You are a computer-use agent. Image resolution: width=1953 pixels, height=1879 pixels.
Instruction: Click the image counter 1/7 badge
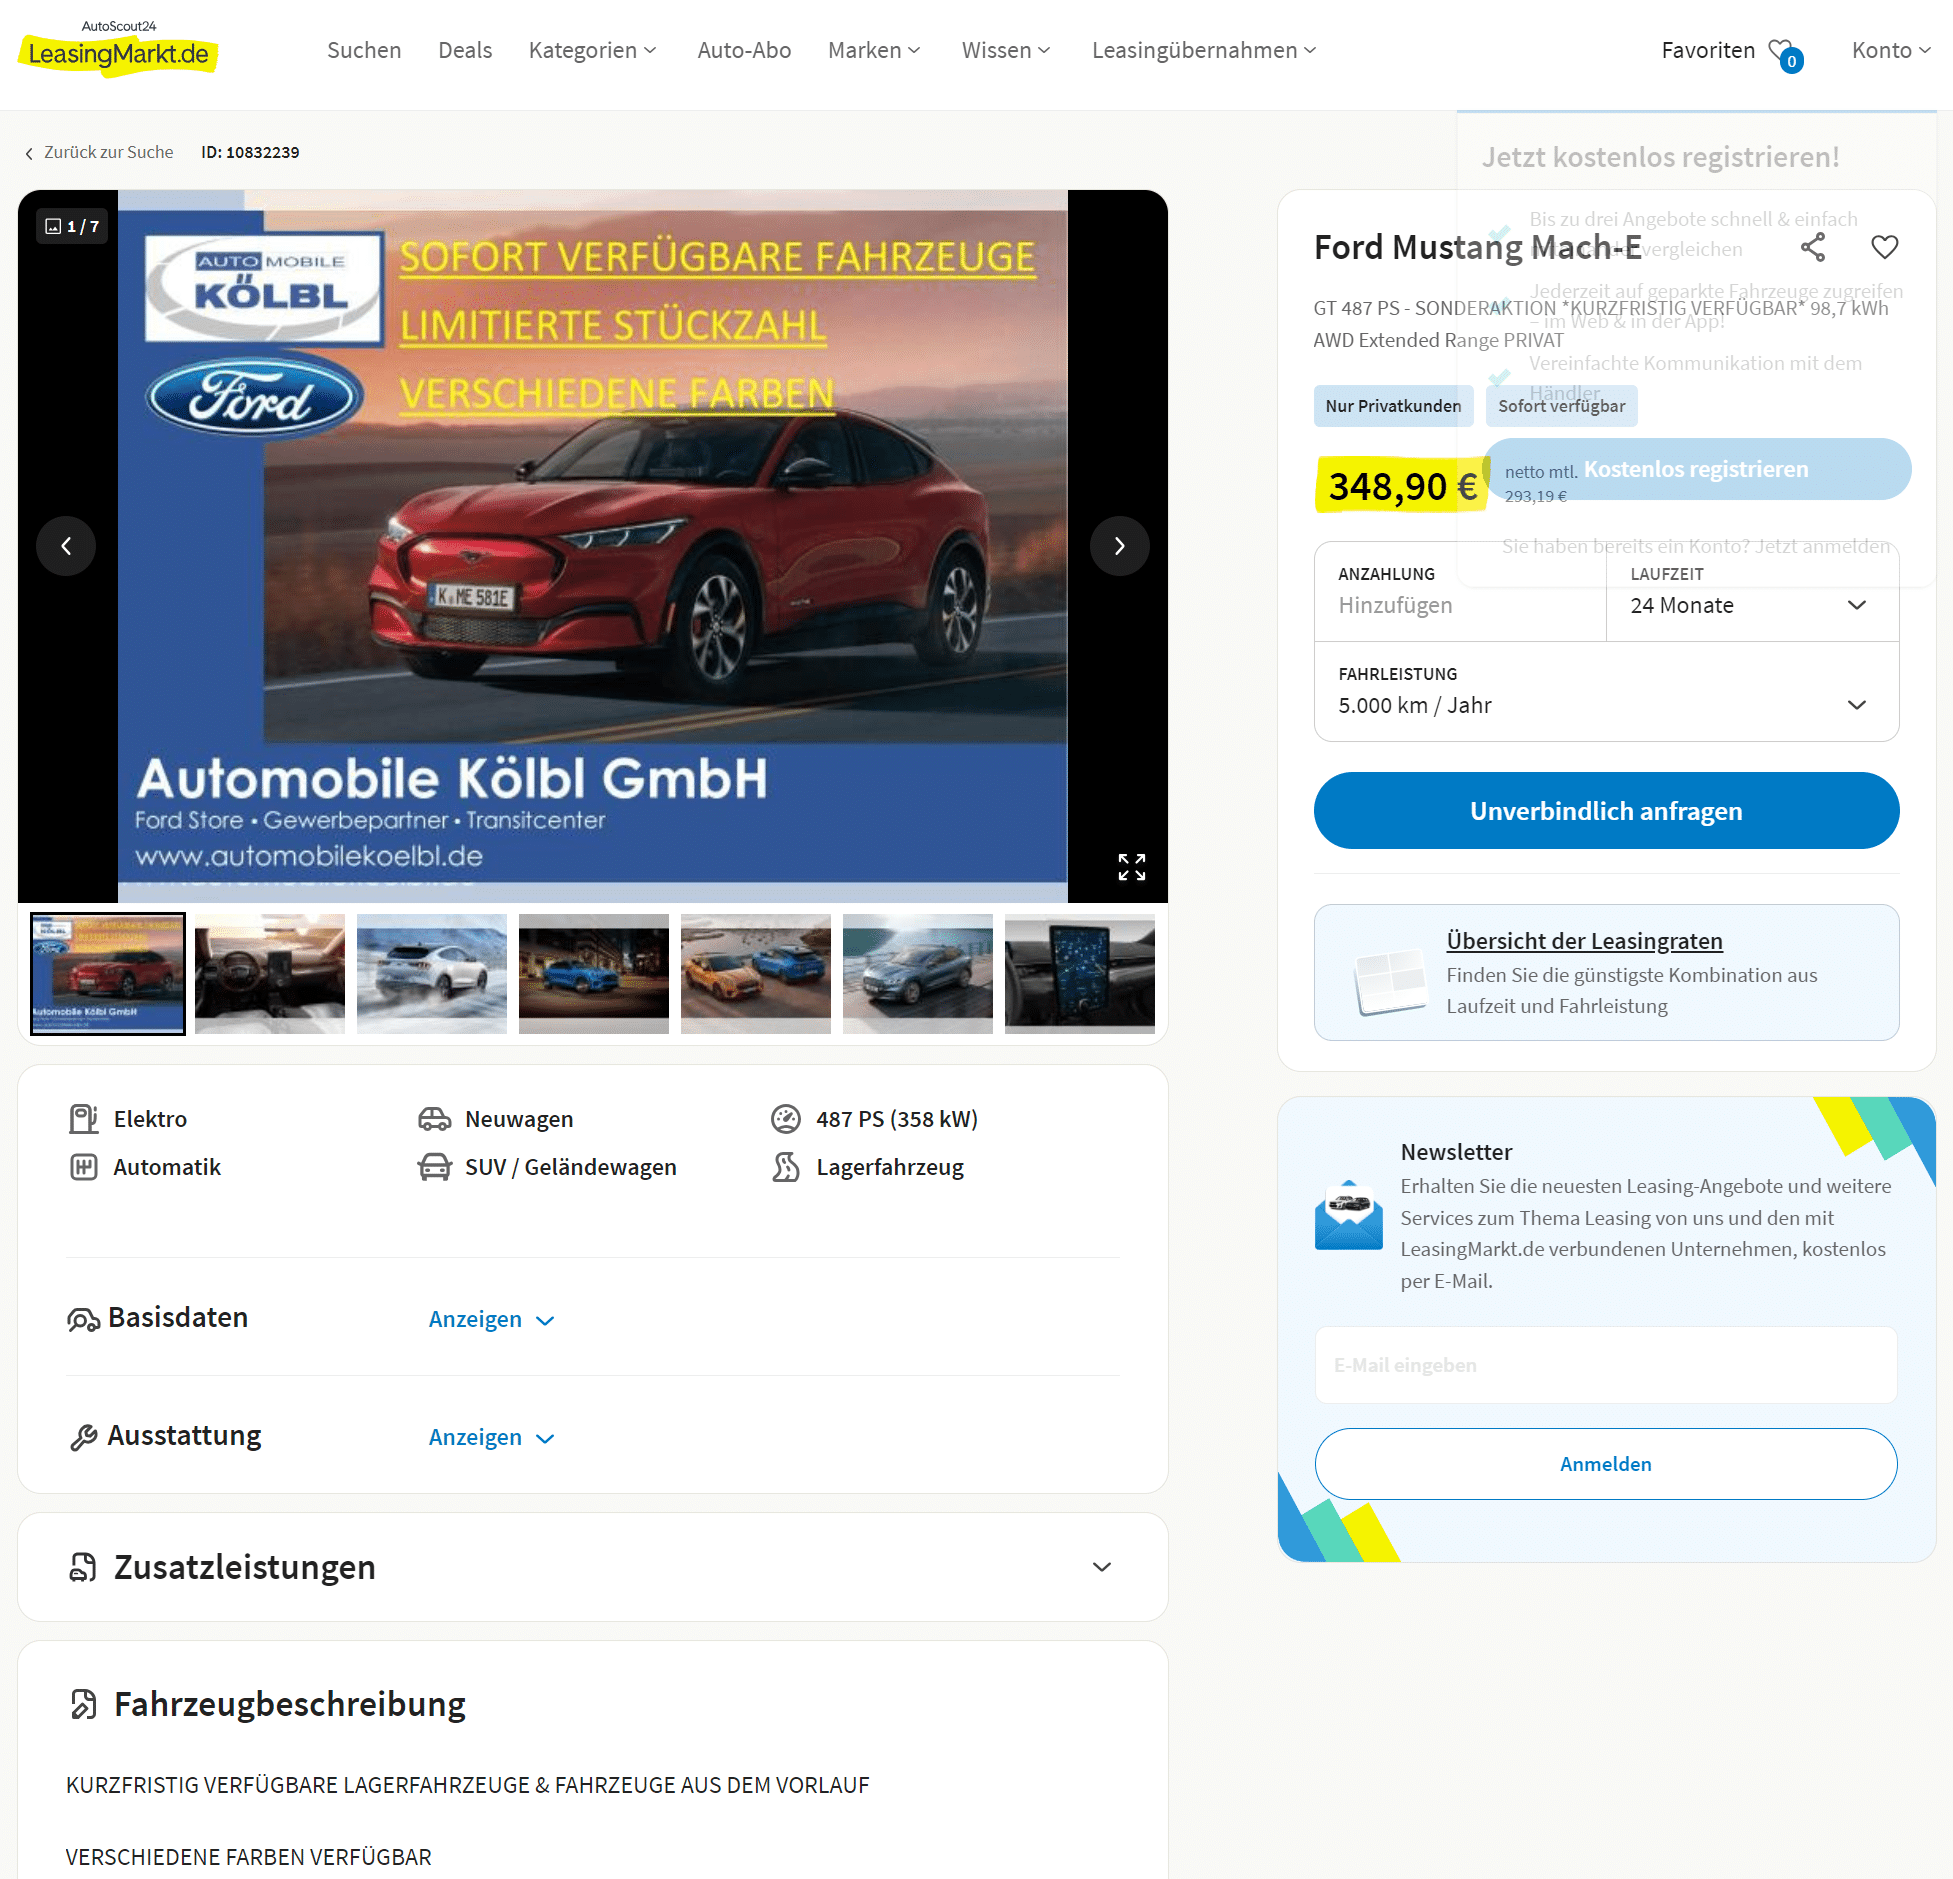(x=73, y=226)
